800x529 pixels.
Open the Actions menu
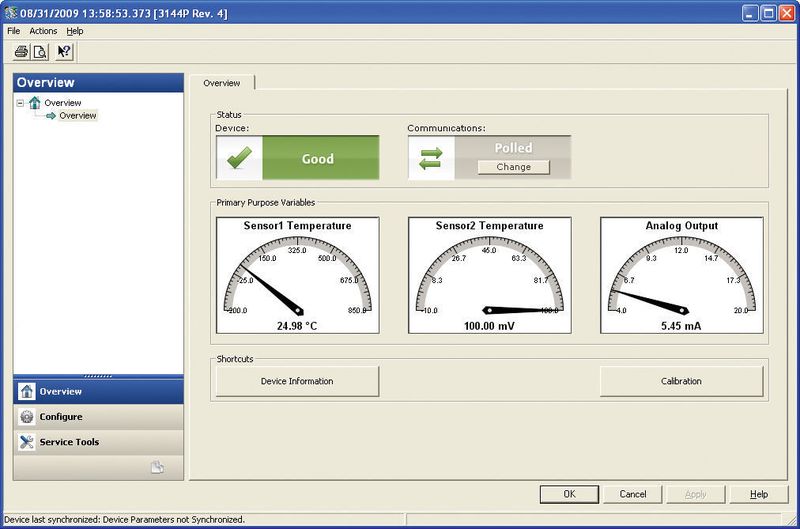(x=43, y=31)
